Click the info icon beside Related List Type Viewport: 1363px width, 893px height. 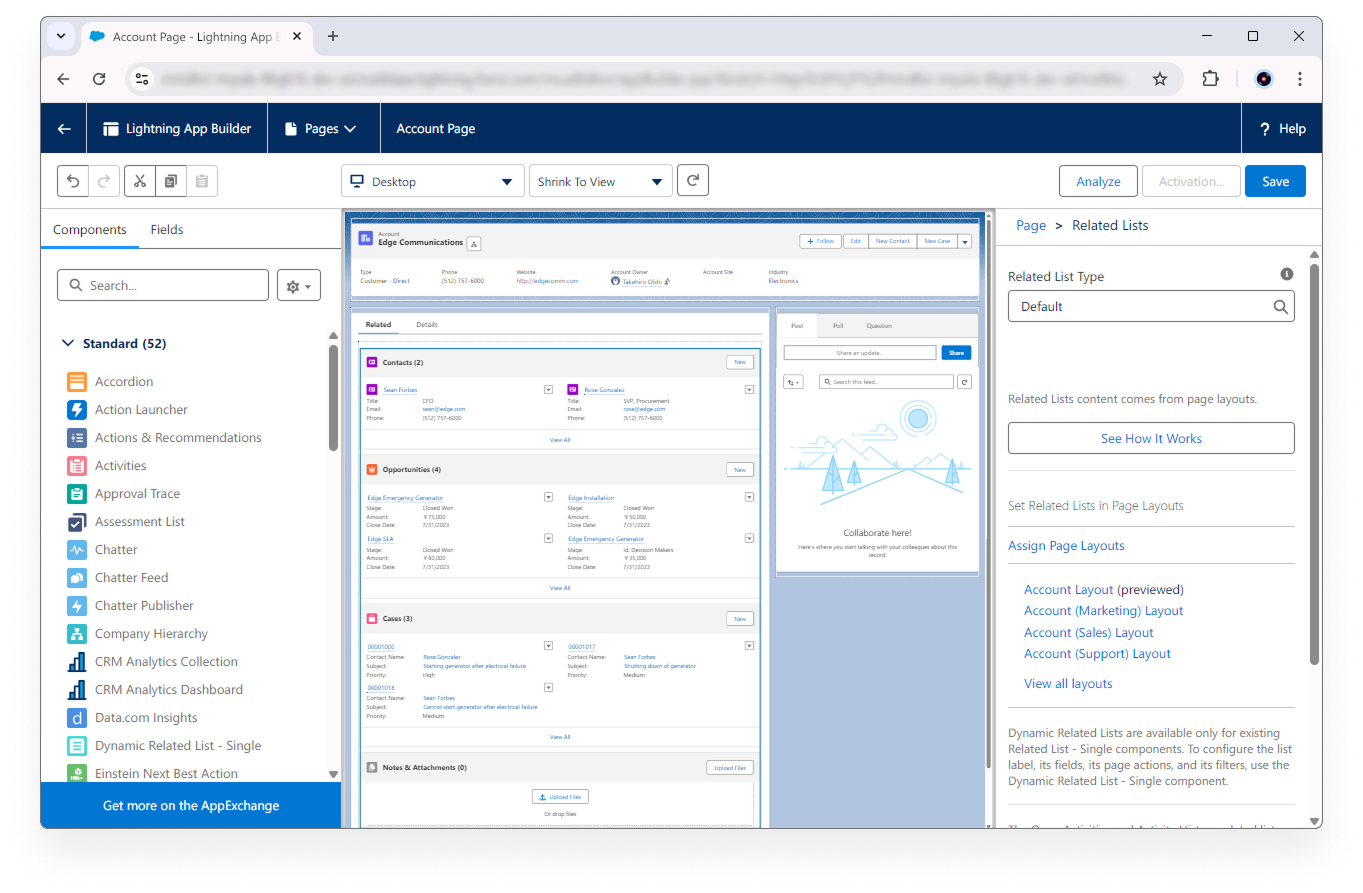1287,274
